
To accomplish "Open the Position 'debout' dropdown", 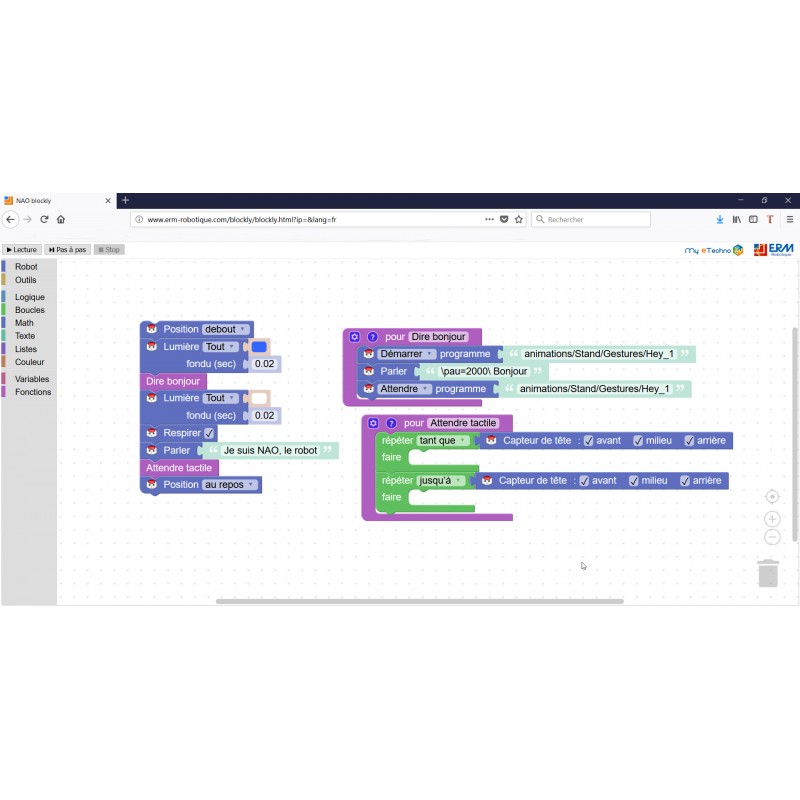I will point(225,329).
